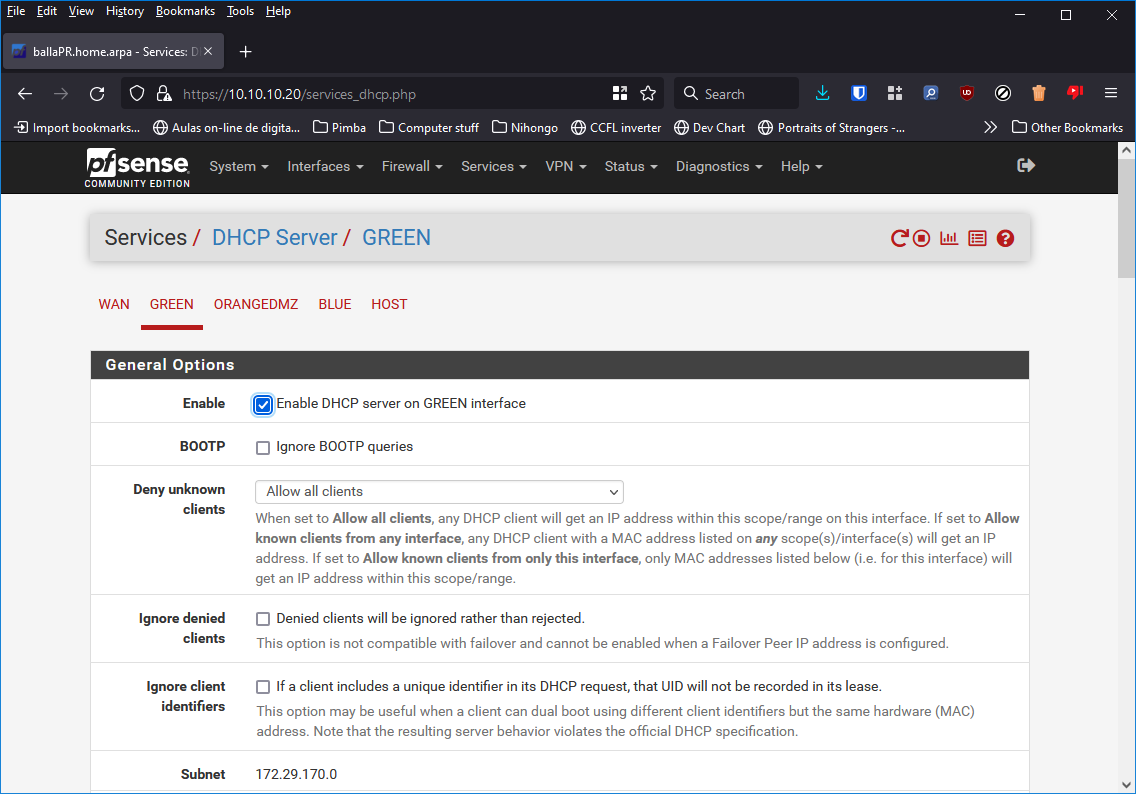1136x794 pixels.
Task: Open the CCFL inverter bookmark
Action: (x=616, y=128)
